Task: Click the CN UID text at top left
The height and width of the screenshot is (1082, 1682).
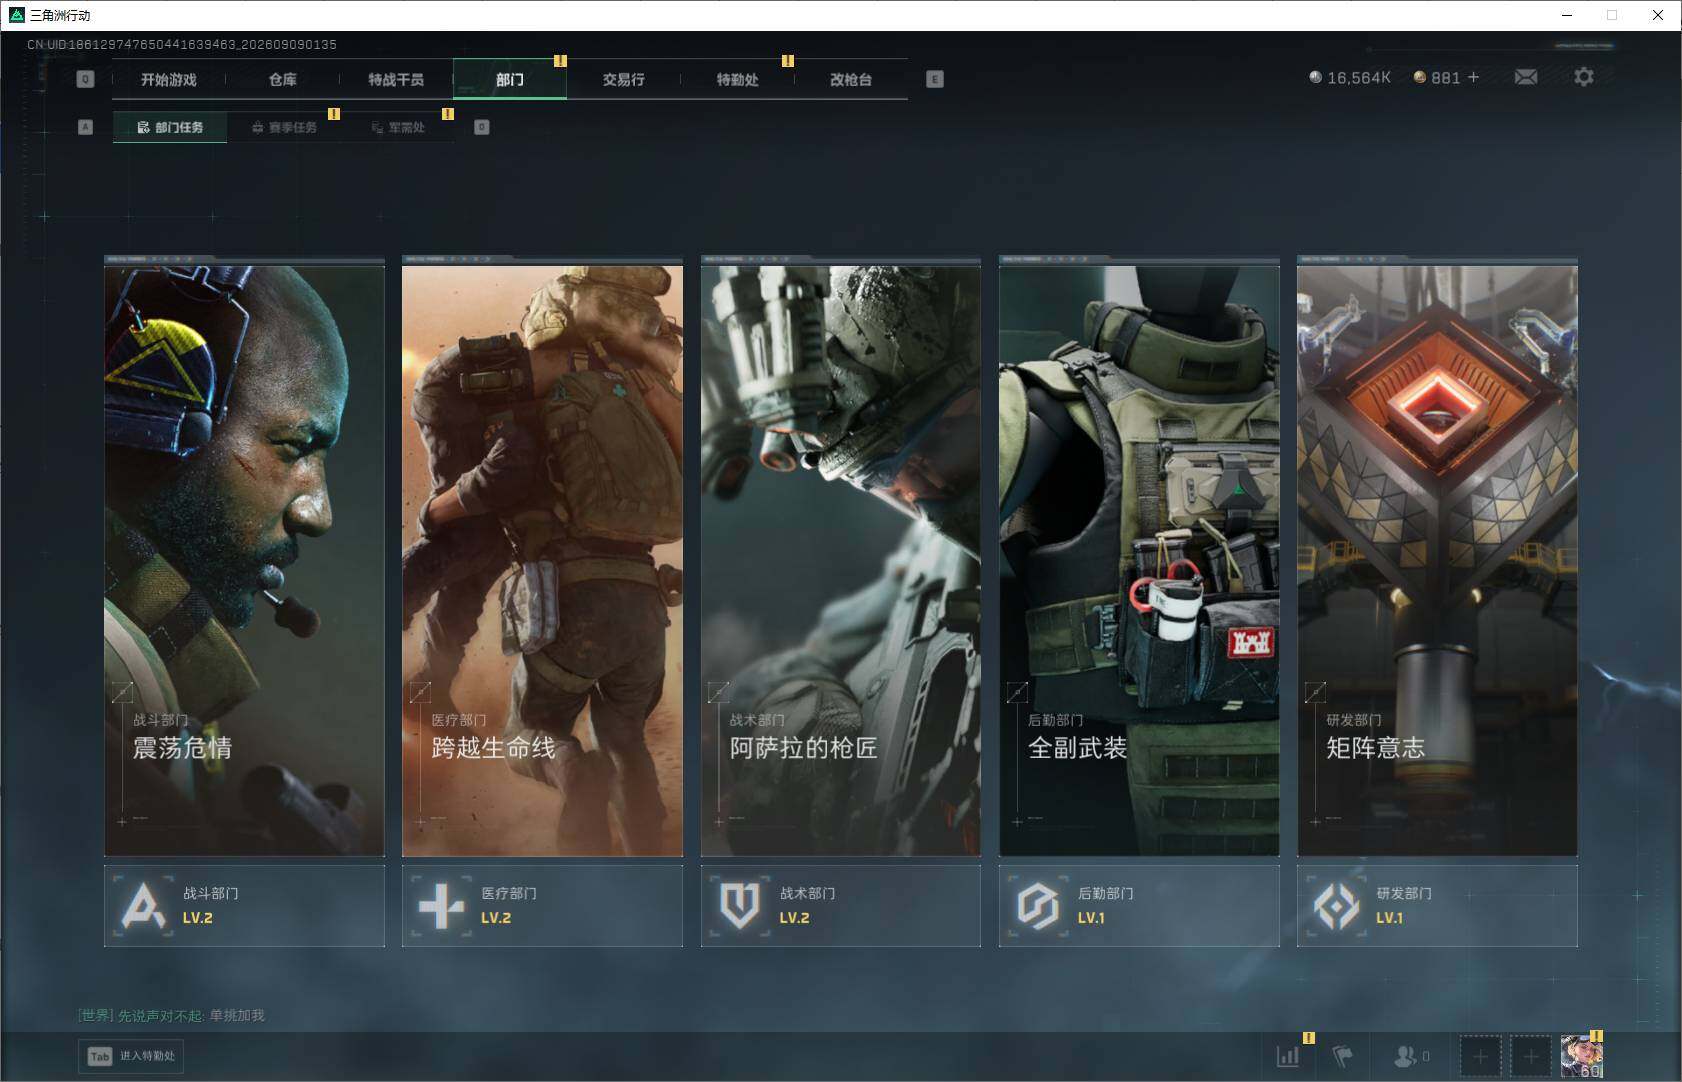Action: coord(182,44)
